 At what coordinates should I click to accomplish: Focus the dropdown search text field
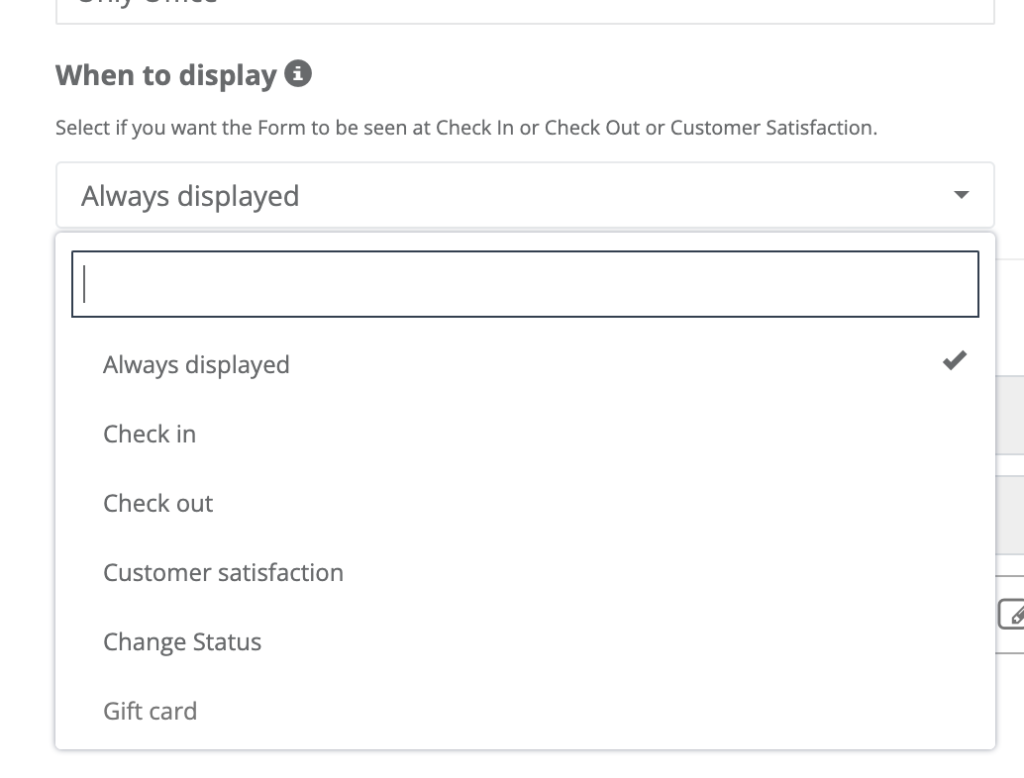pyautogui.click(x=525, y=284)
